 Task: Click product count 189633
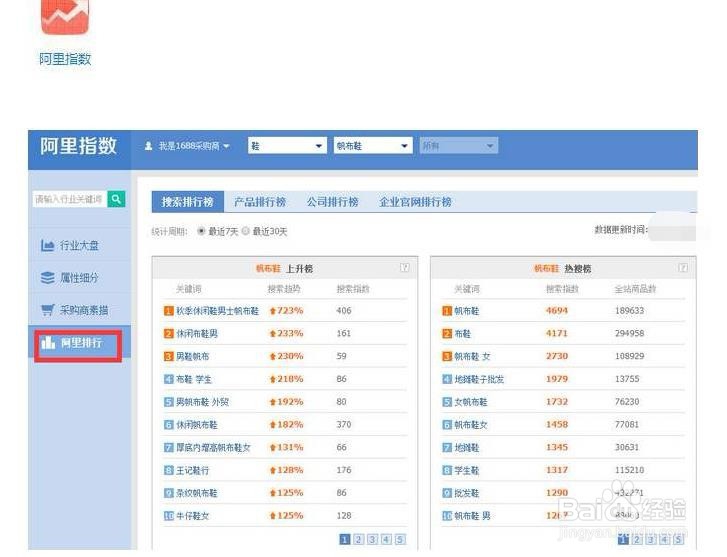(x=629, y=311)
